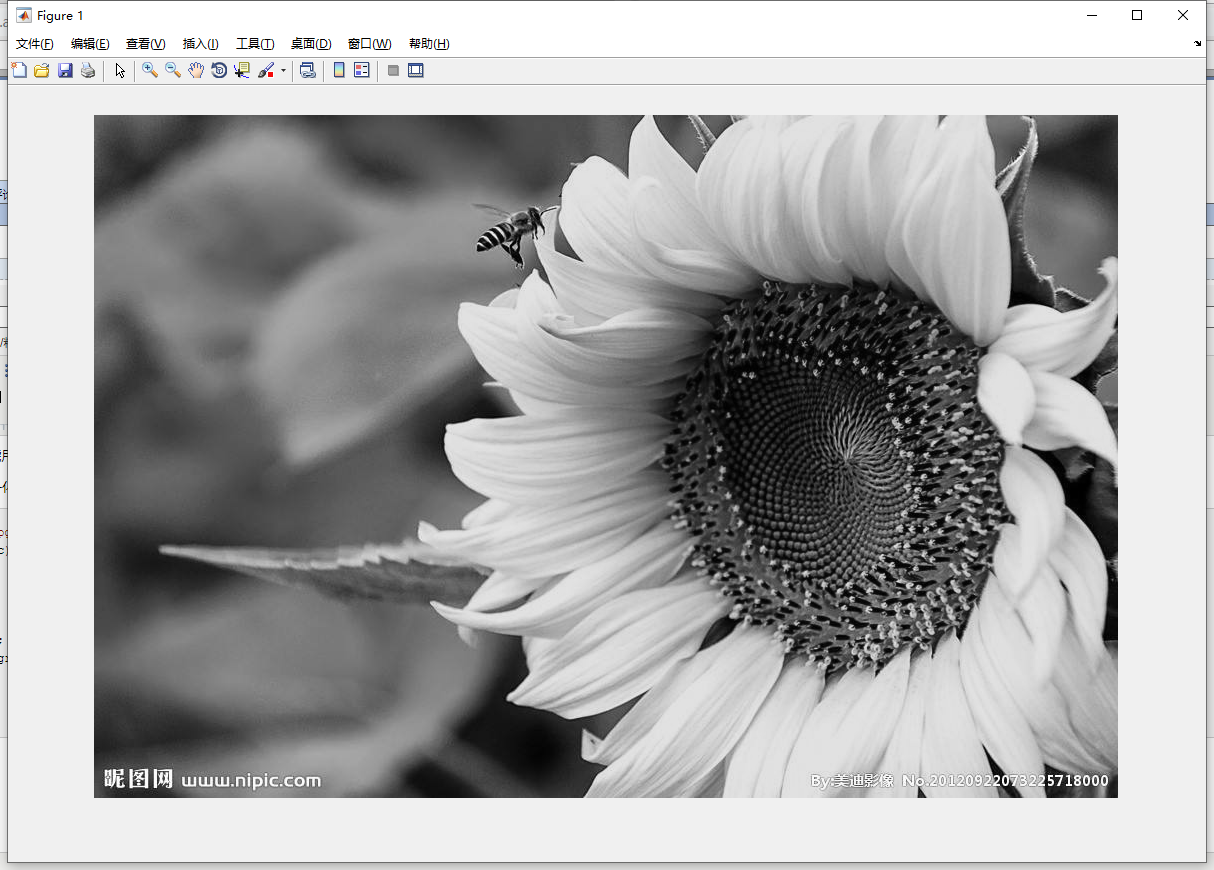Viewport: 1214px width, 870px height.
Task: Activate the Zoom Out magnifier tool
Action: [x=173, y=70]
